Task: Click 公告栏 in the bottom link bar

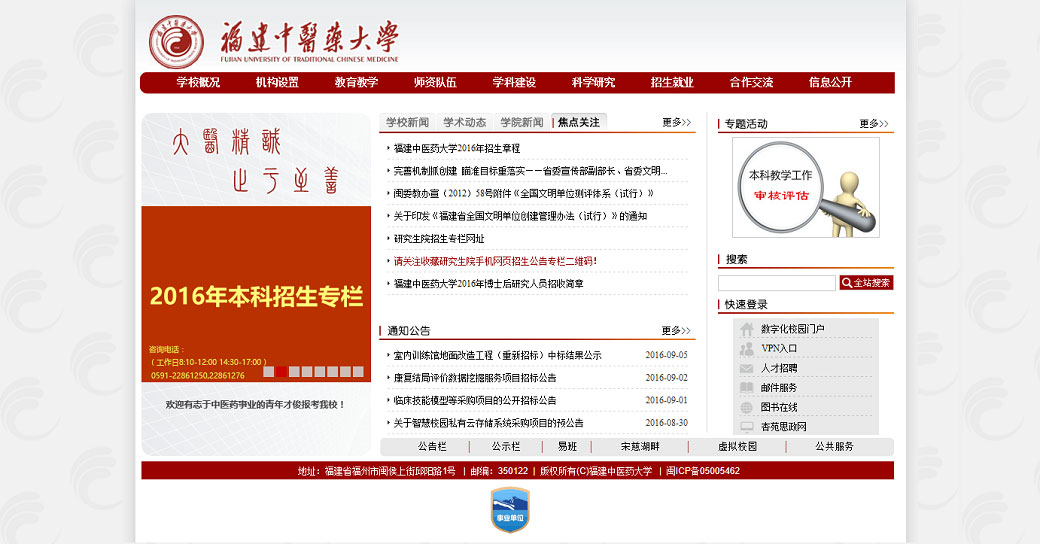Action: coord(432,446)
